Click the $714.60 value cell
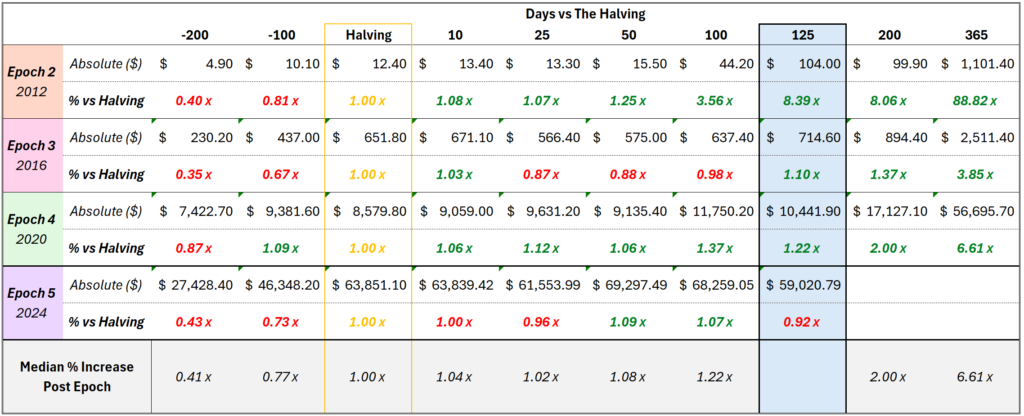 pos(803,137)
